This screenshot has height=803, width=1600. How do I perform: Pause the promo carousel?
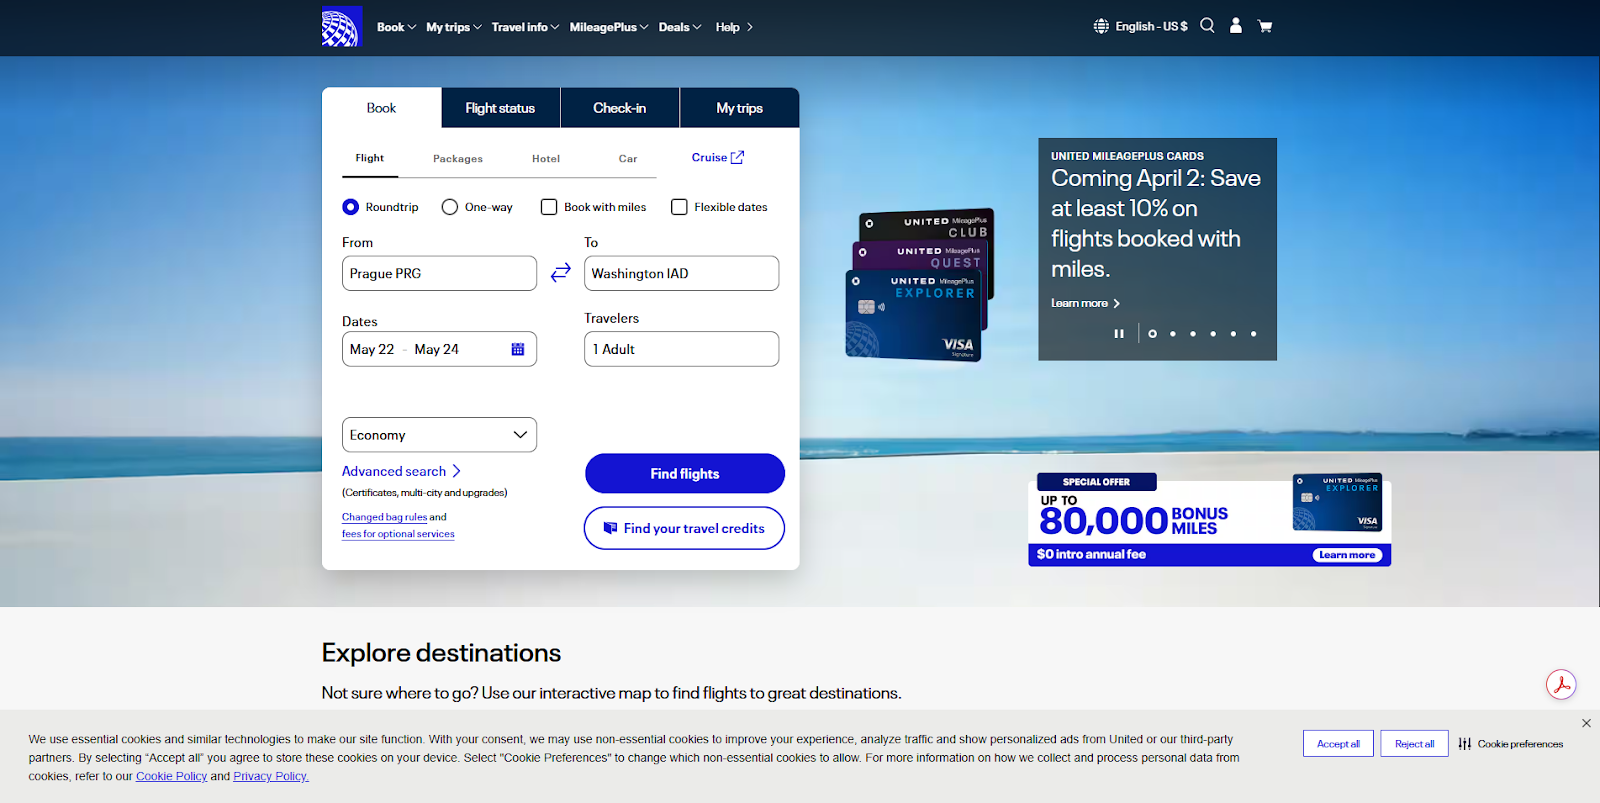click(x=1119, y=333)
